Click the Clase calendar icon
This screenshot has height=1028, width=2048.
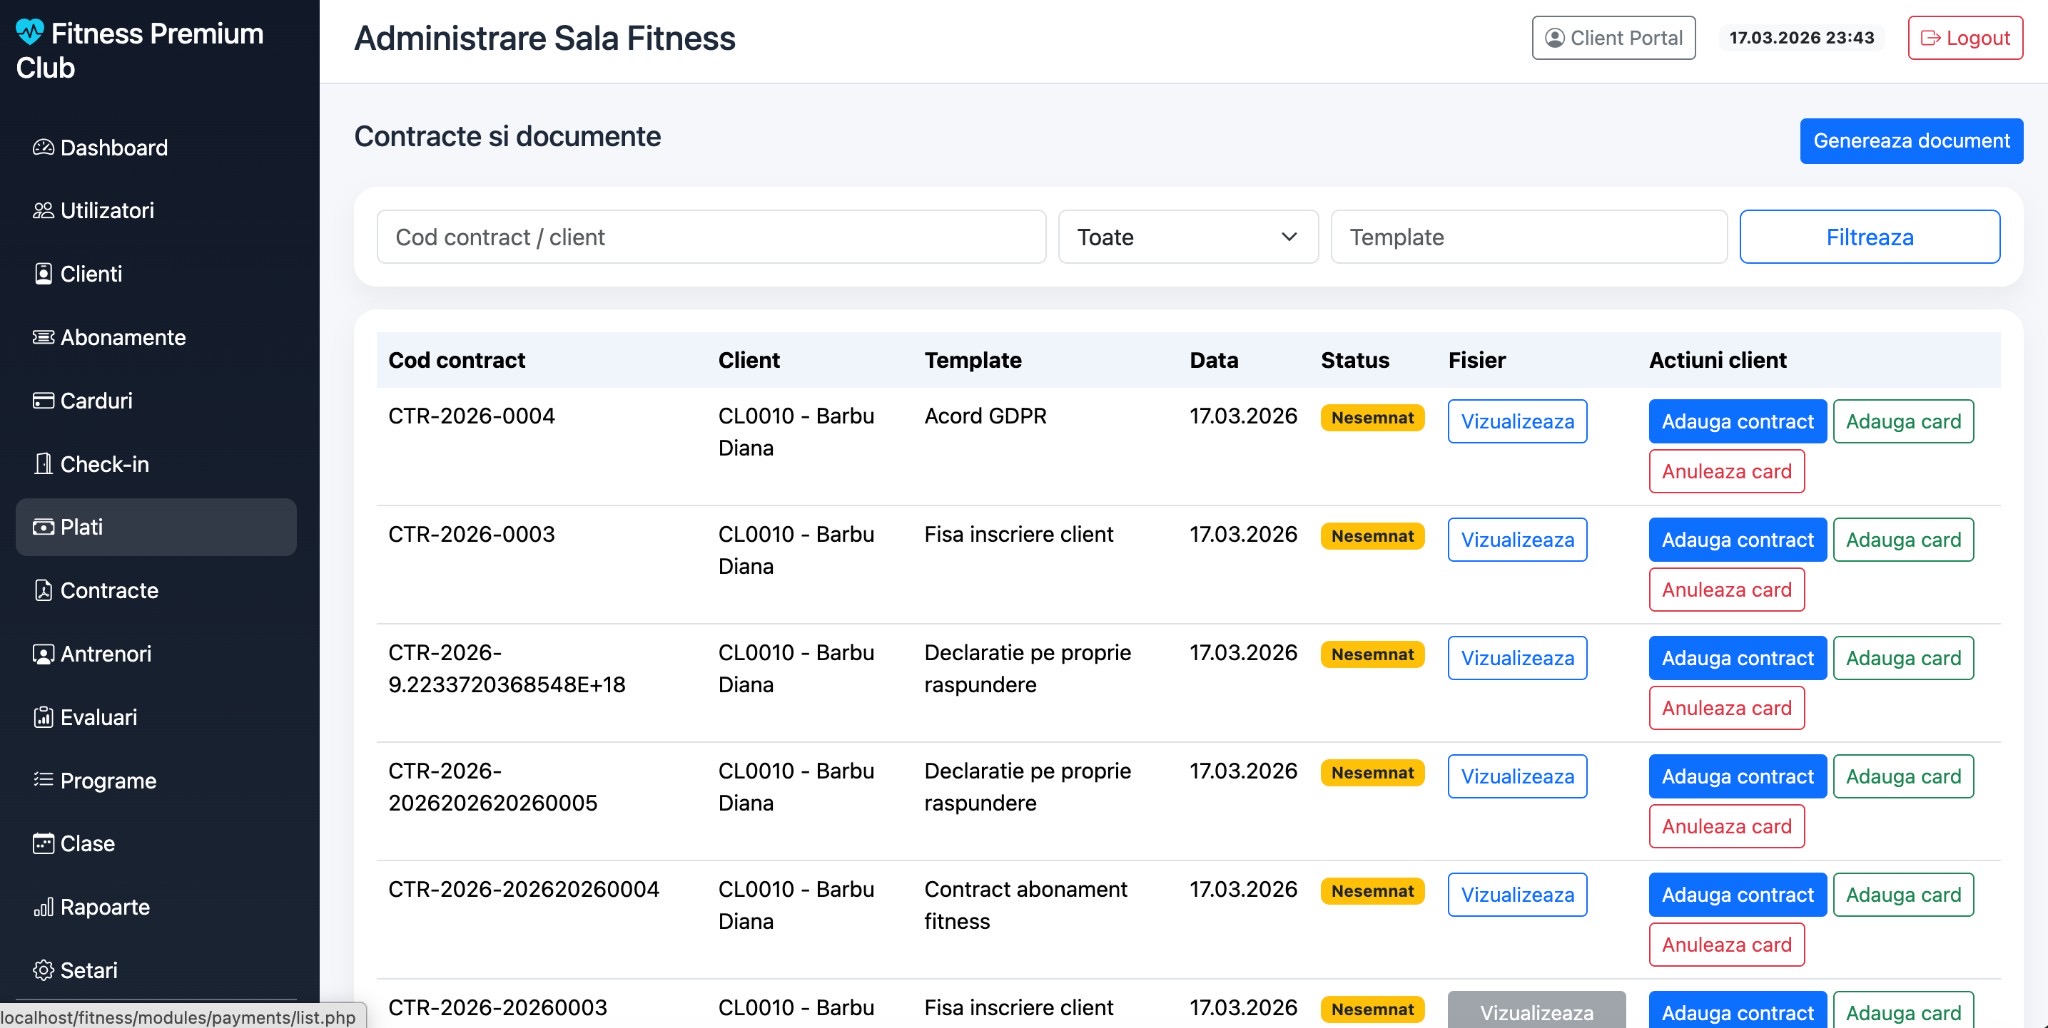coord(43,844)
